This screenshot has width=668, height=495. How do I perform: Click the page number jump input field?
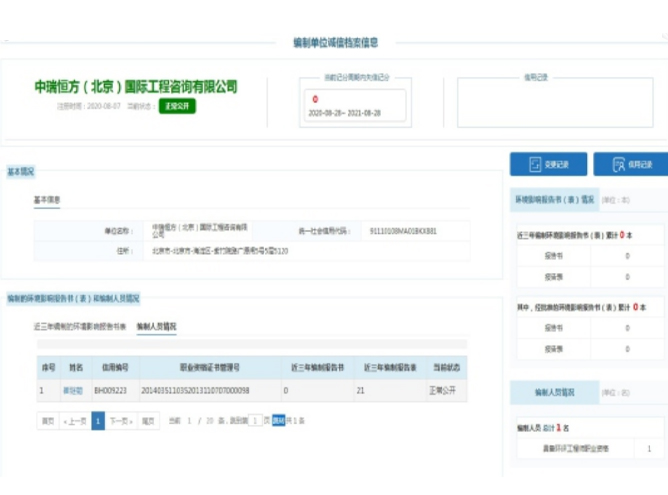click(x=255, y=422)
